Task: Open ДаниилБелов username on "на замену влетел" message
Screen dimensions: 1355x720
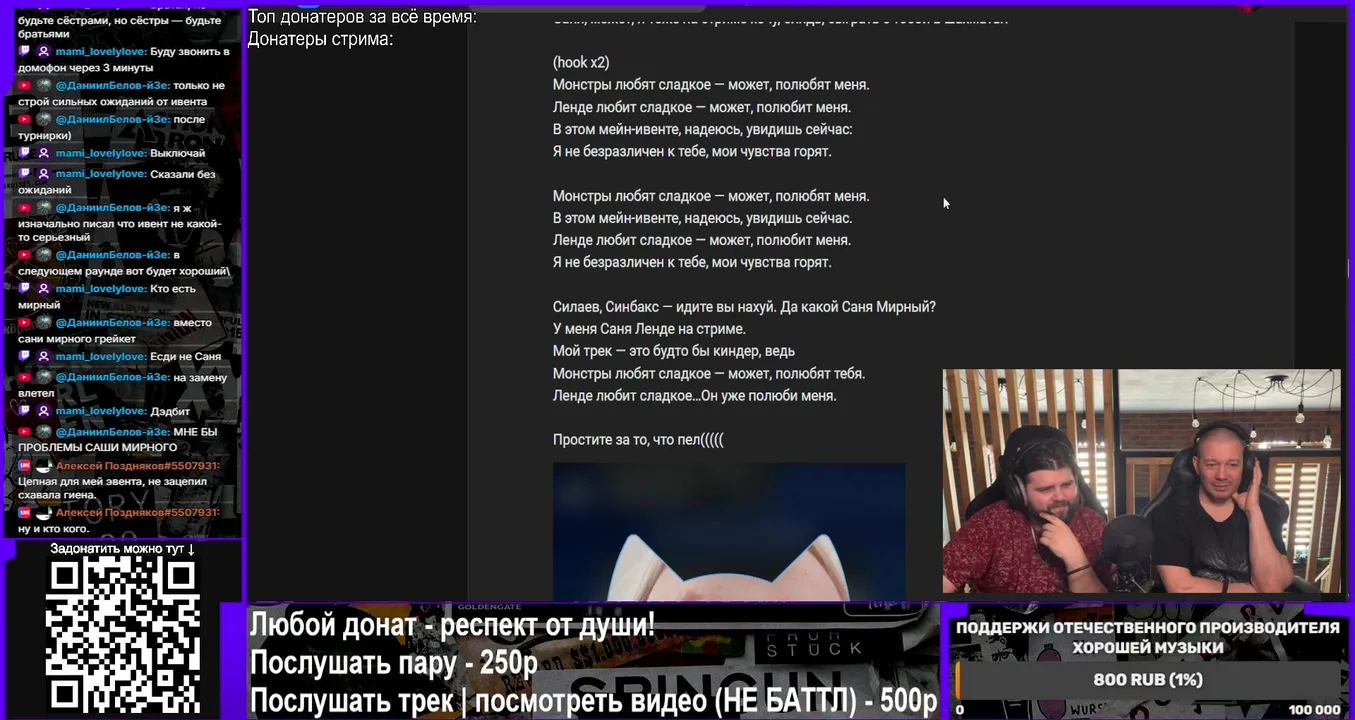Action: tap(112, 377)
